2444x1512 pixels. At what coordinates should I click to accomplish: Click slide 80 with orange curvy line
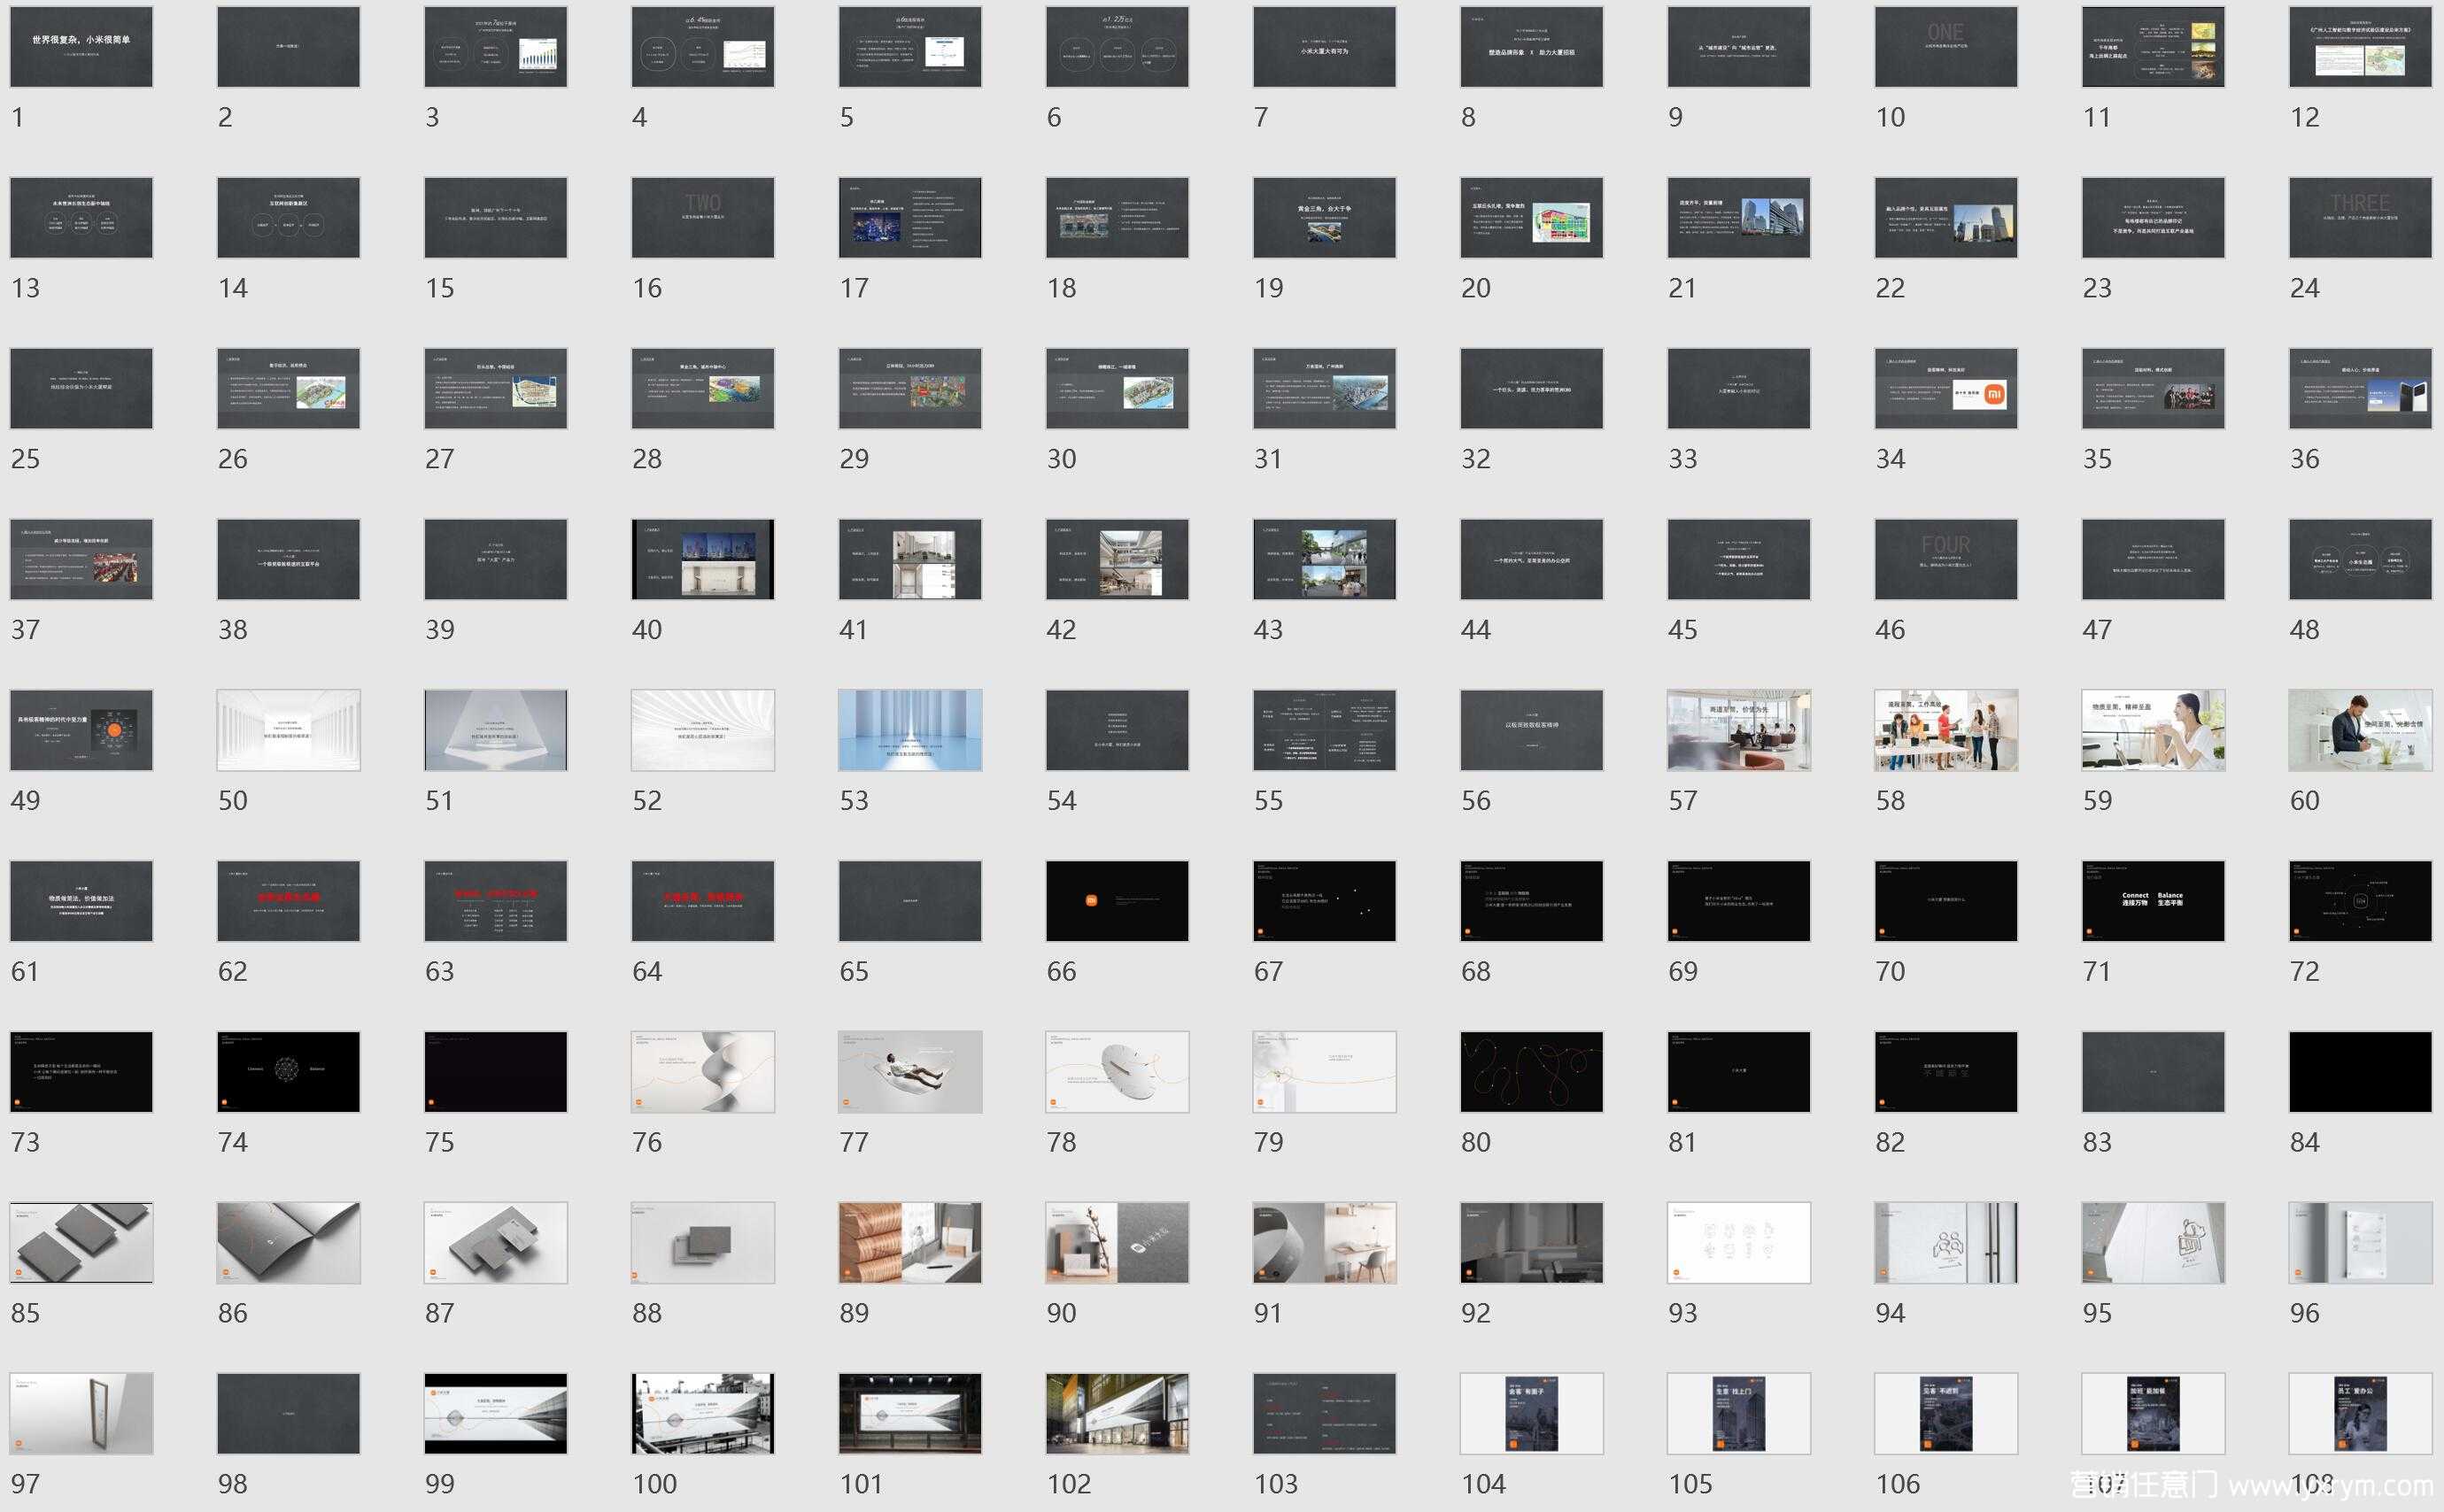1531,1072
